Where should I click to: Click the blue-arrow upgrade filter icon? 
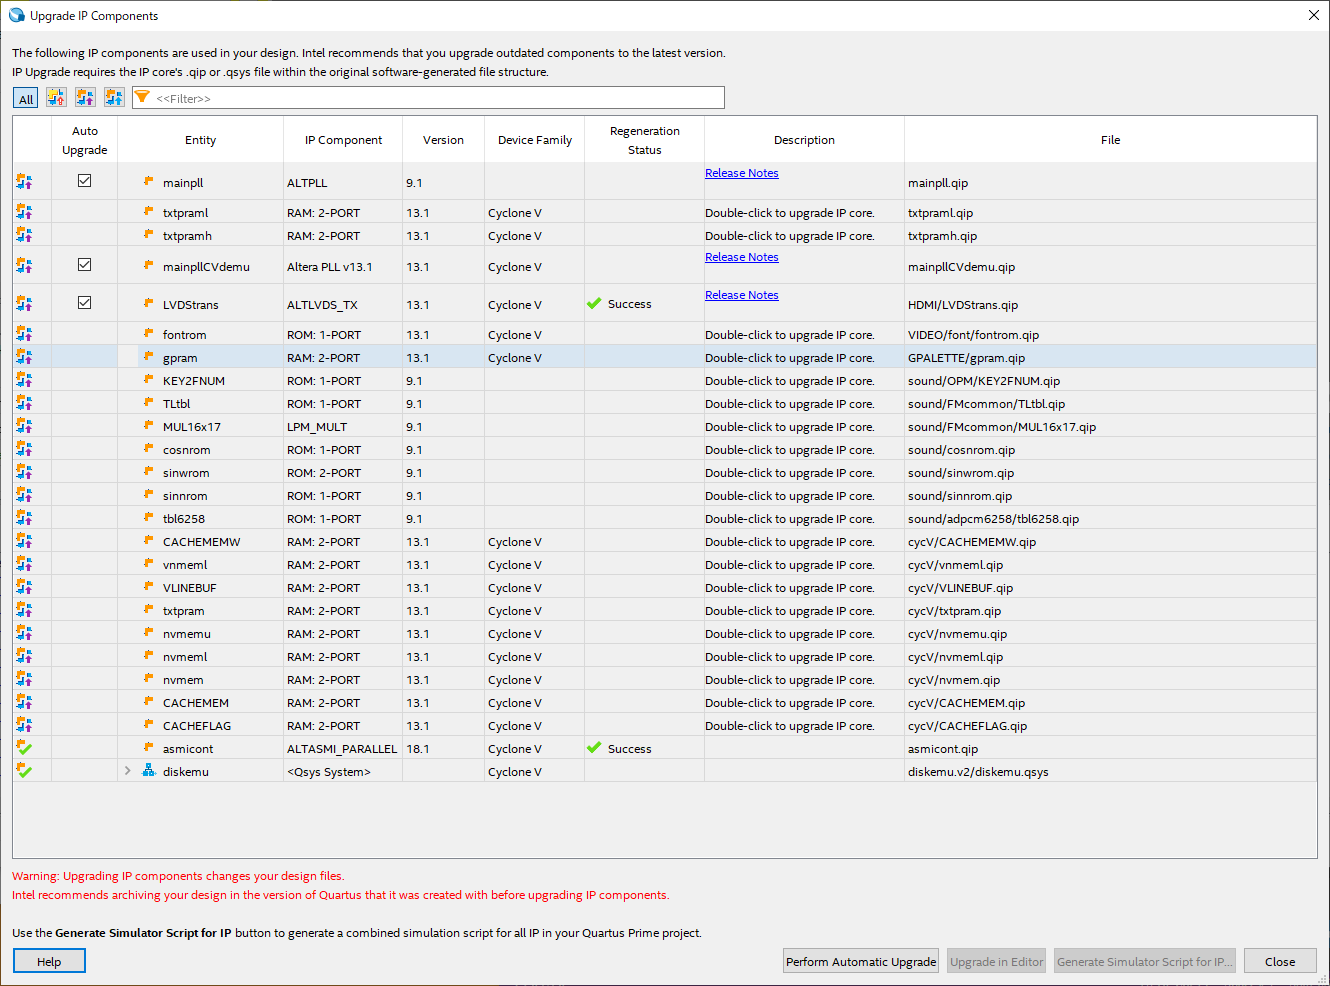[x=114, y=97]
